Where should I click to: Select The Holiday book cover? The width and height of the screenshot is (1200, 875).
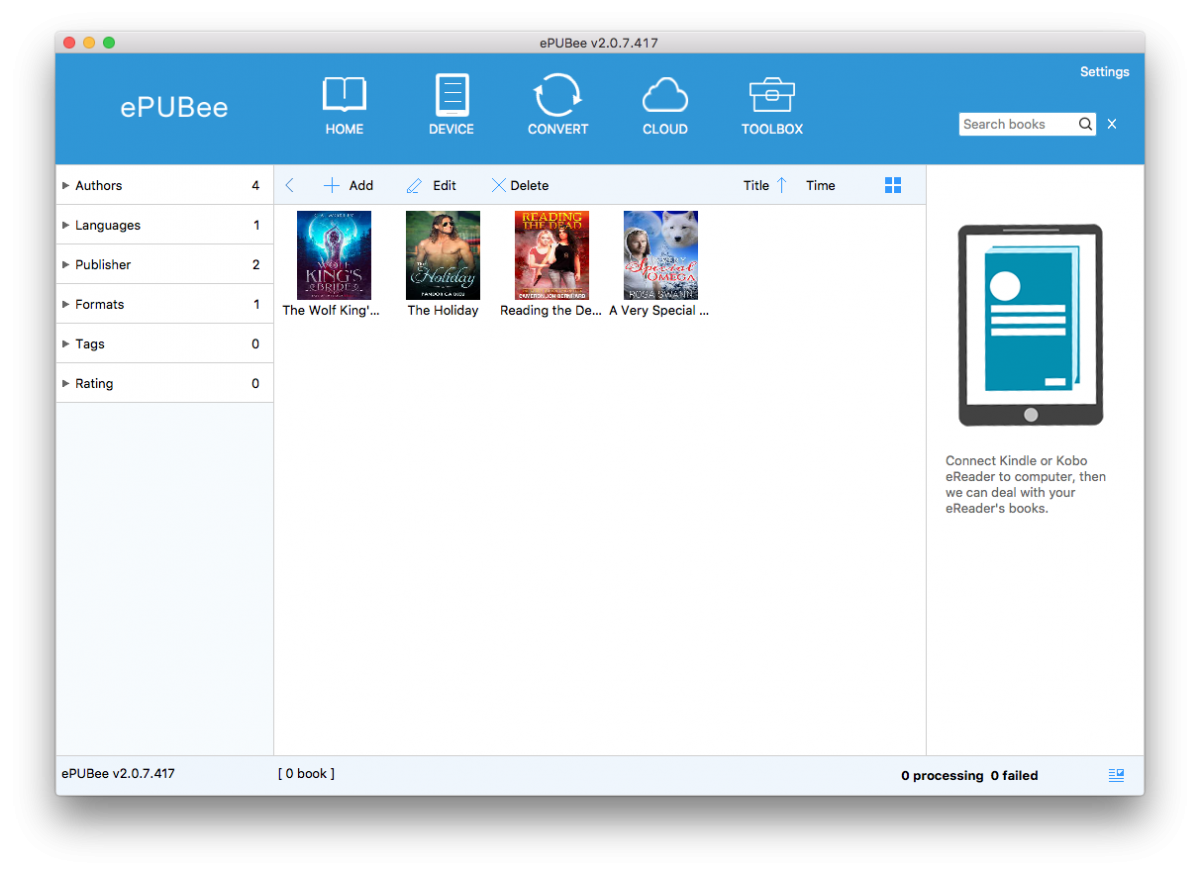coord(443,255)
